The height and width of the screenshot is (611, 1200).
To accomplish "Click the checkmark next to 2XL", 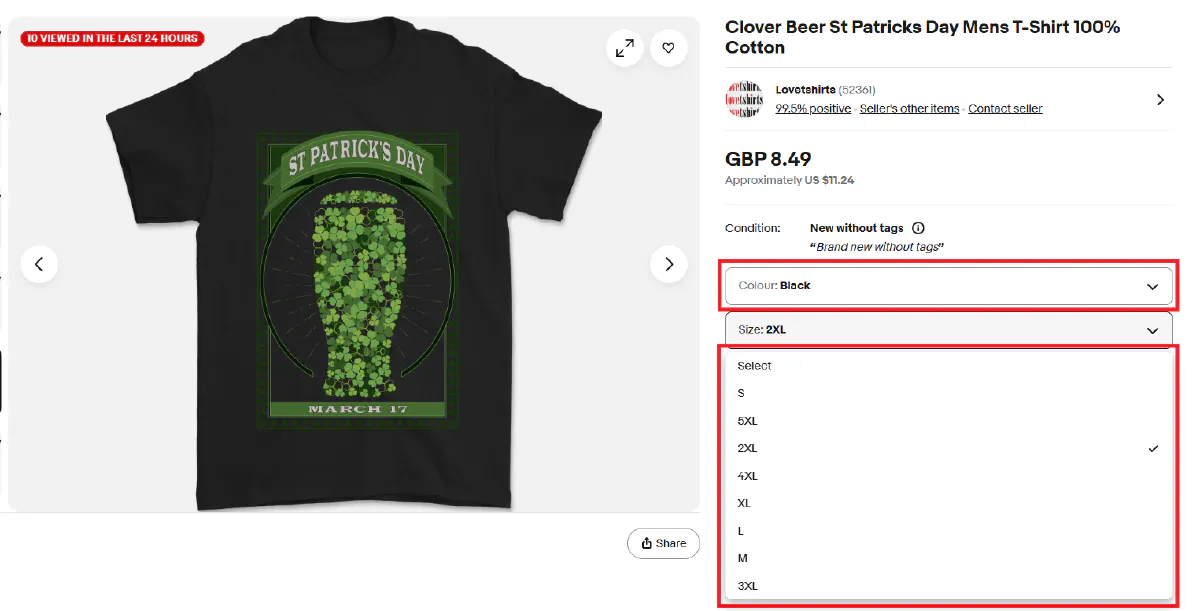I will [1152, 448].
